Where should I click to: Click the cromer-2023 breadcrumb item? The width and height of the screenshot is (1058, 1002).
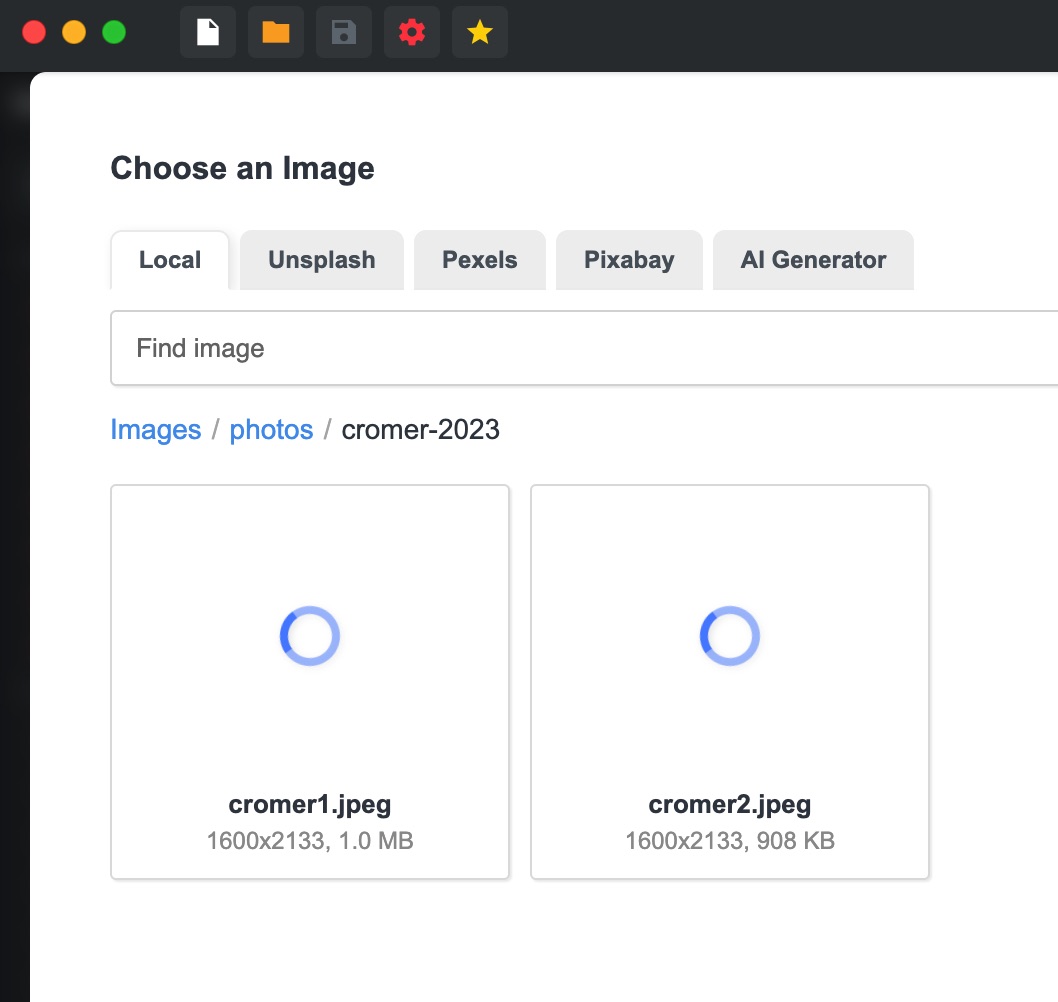click(x=420, y=430)
